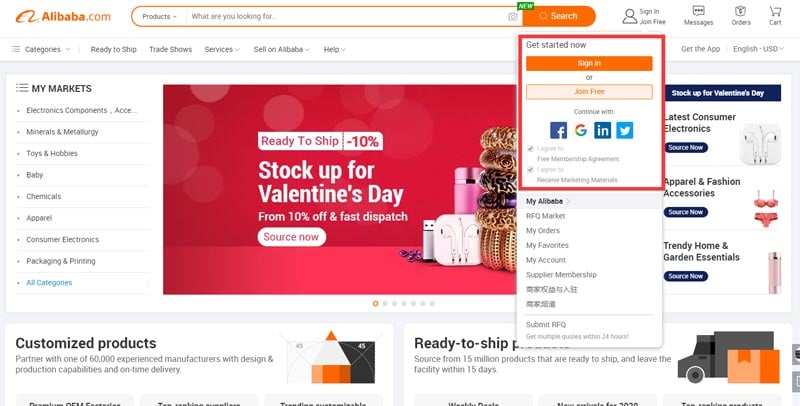Open the Orders icon in header
This screenshot has width=800, height=406.
740,11
